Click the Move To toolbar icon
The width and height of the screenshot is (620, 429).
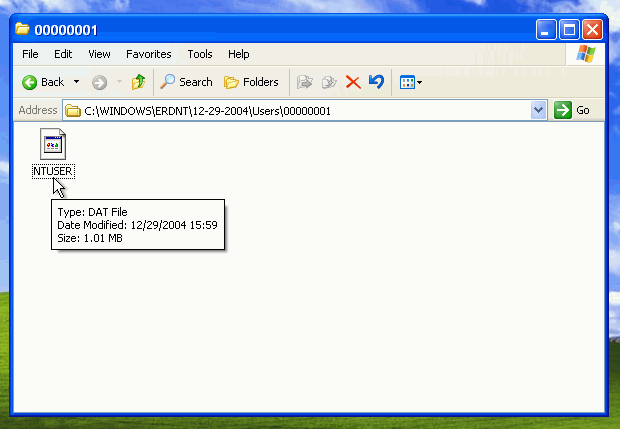[304, 82]
